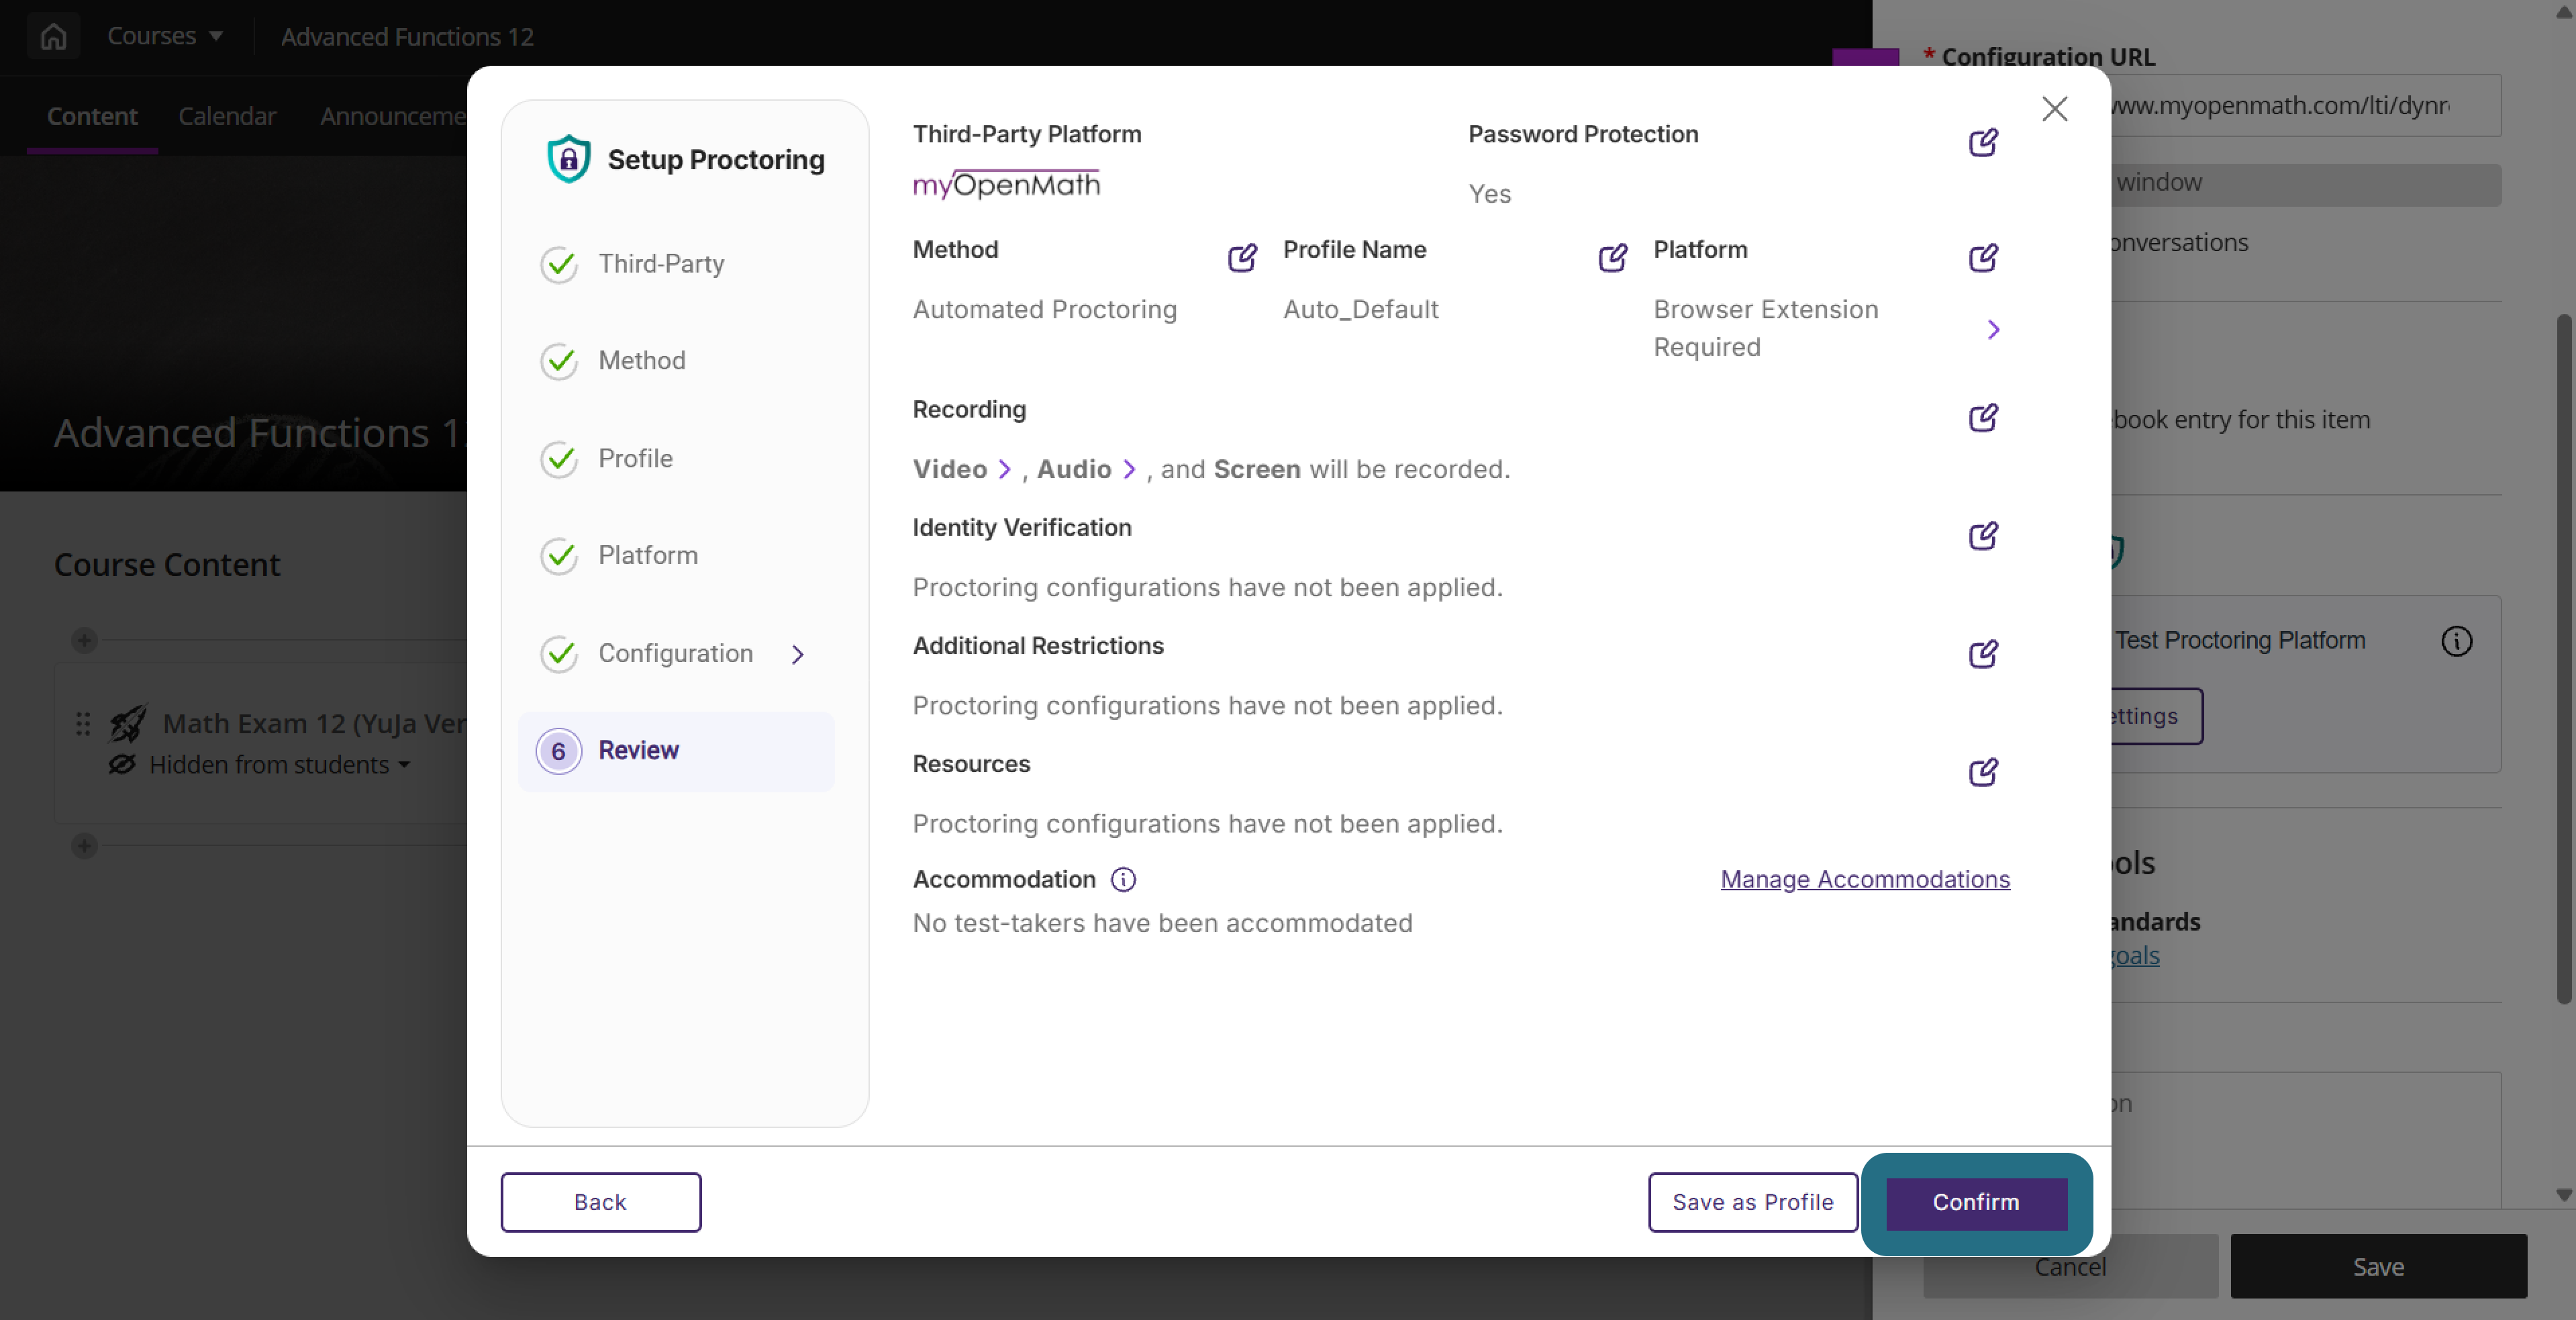Show the Accommodation info tooltip
The image size is (2576, 1320).
(x=1123, y=879)
